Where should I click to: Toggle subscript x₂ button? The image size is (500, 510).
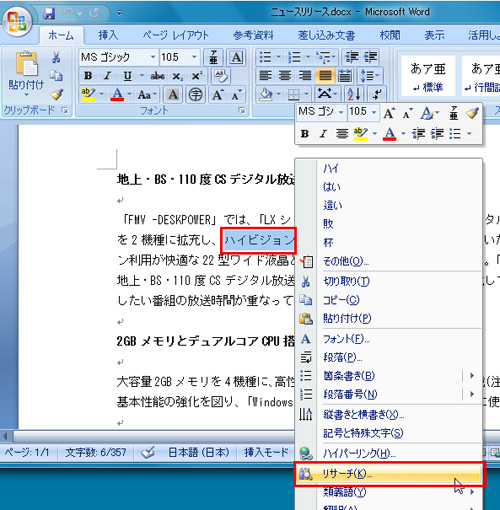coord(177,76)
